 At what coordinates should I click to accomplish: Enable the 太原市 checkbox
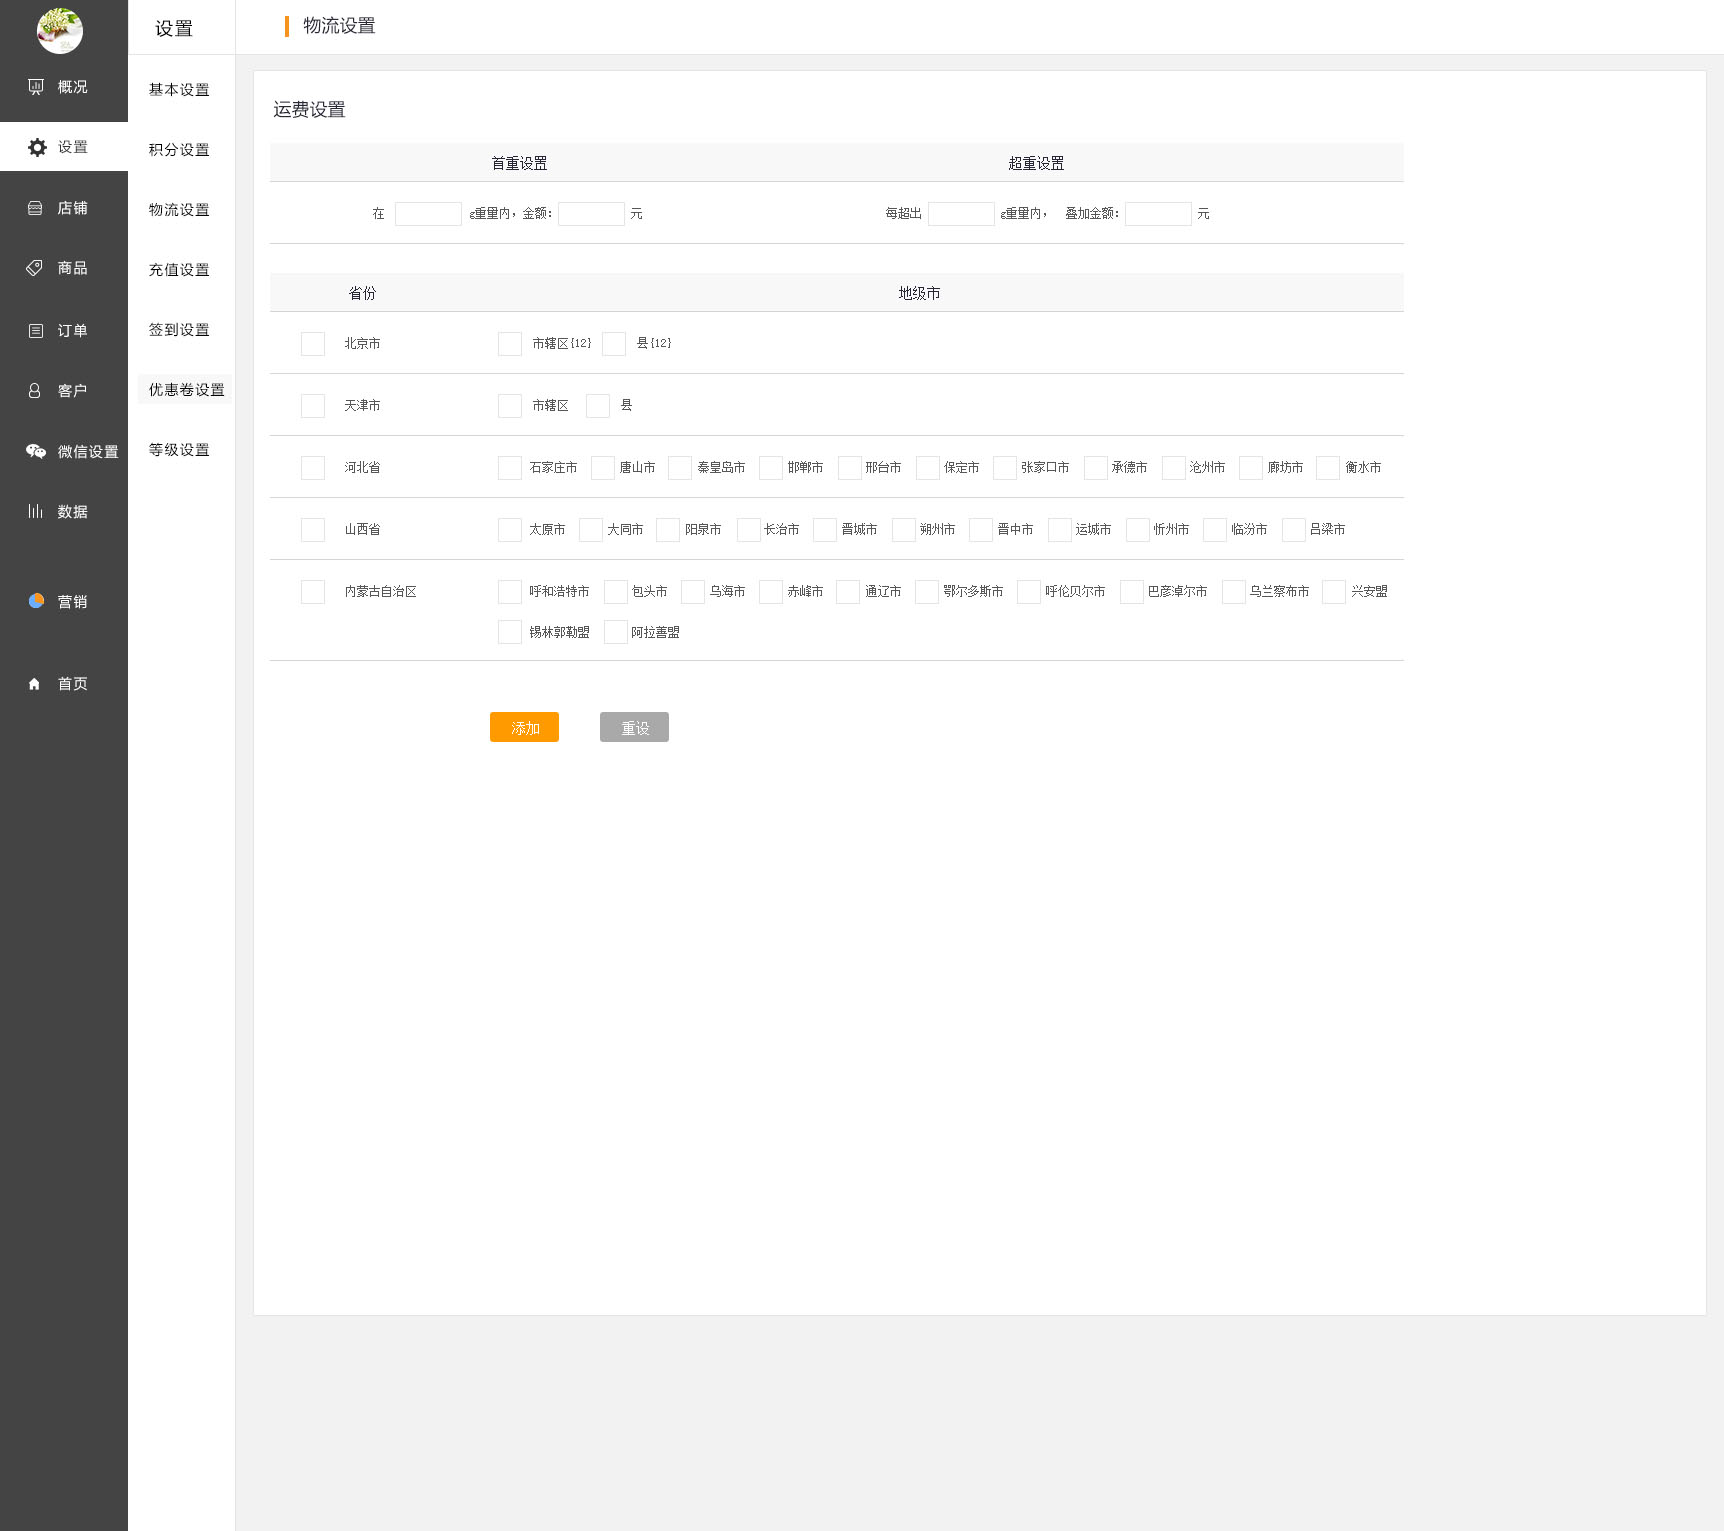click(510, 530)
